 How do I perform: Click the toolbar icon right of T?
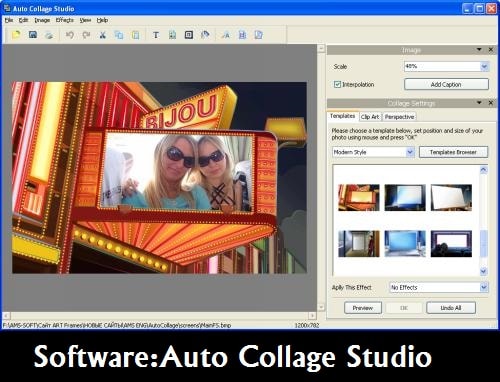coord(172,35)
